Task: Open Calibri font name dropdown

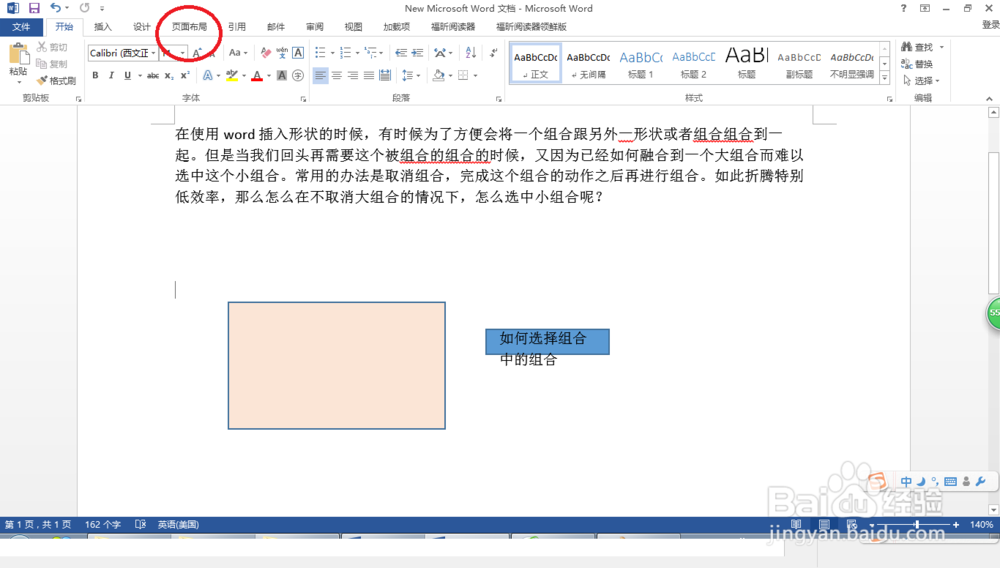Action: (153, 53)
